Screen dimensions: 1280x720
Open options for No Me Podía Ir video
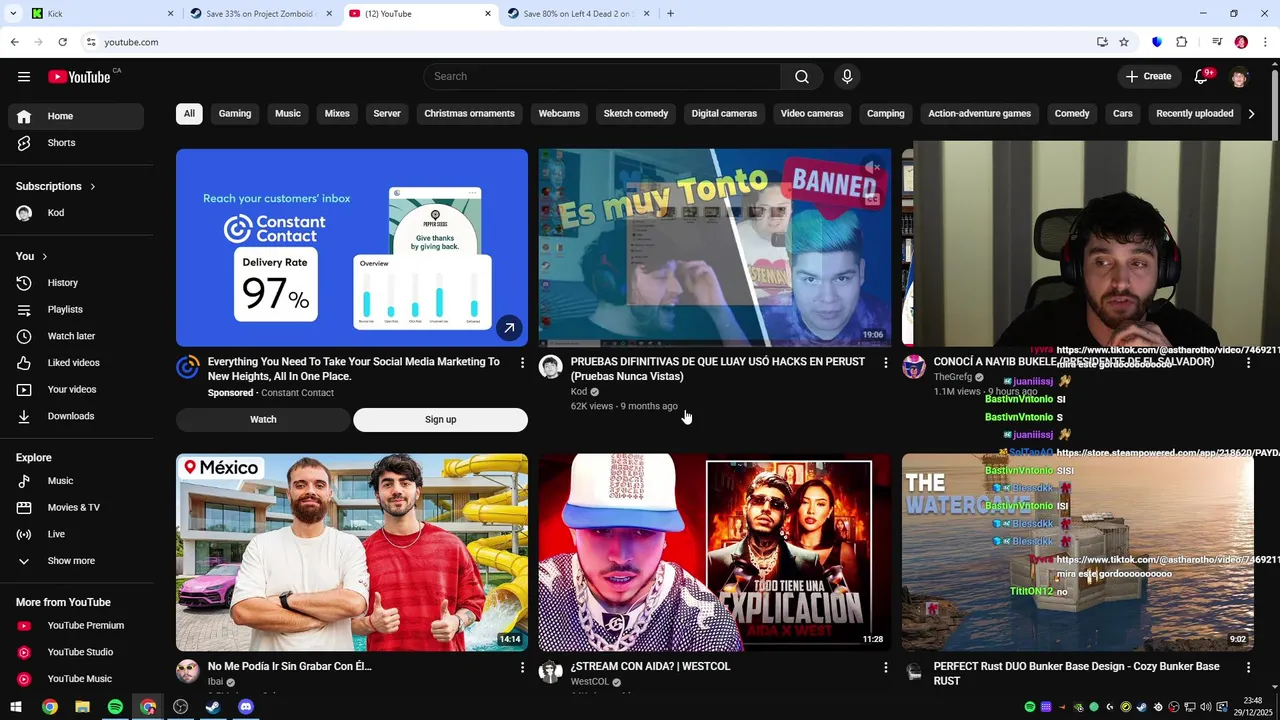522,667
